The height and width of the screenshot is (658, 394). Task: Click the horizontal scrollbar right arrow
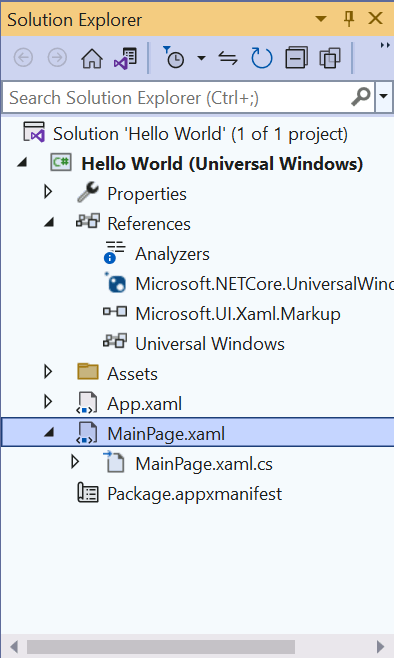(380, 647)
